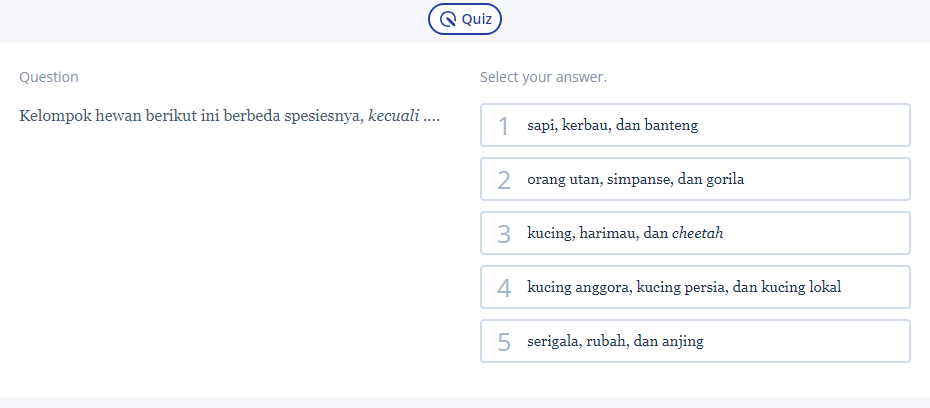Click the italic word "kecuali" in the question
The image size is (930, 408).
pyautogui.click(x=393, y=116)
